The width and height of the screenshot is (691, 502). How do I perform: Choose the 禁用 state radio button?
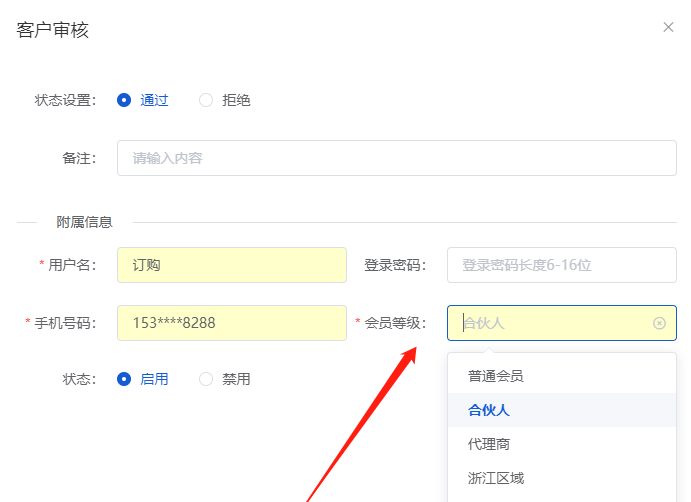[206, 379]
